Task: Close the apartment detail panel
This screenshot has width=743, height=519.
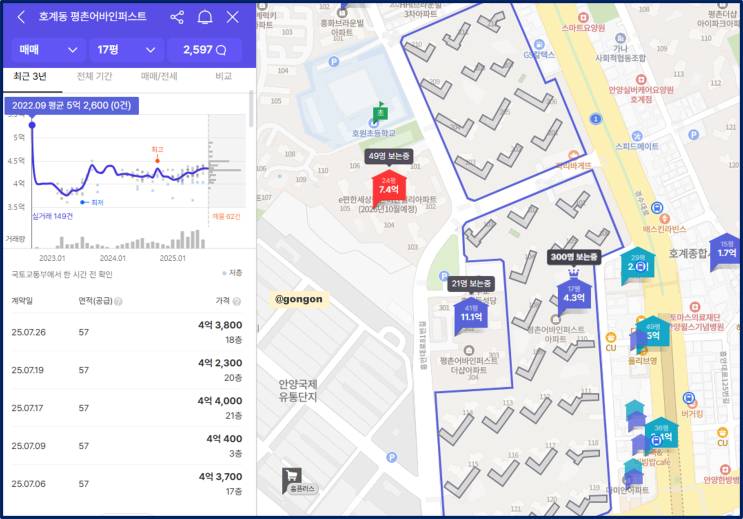Action: (233, 17)
